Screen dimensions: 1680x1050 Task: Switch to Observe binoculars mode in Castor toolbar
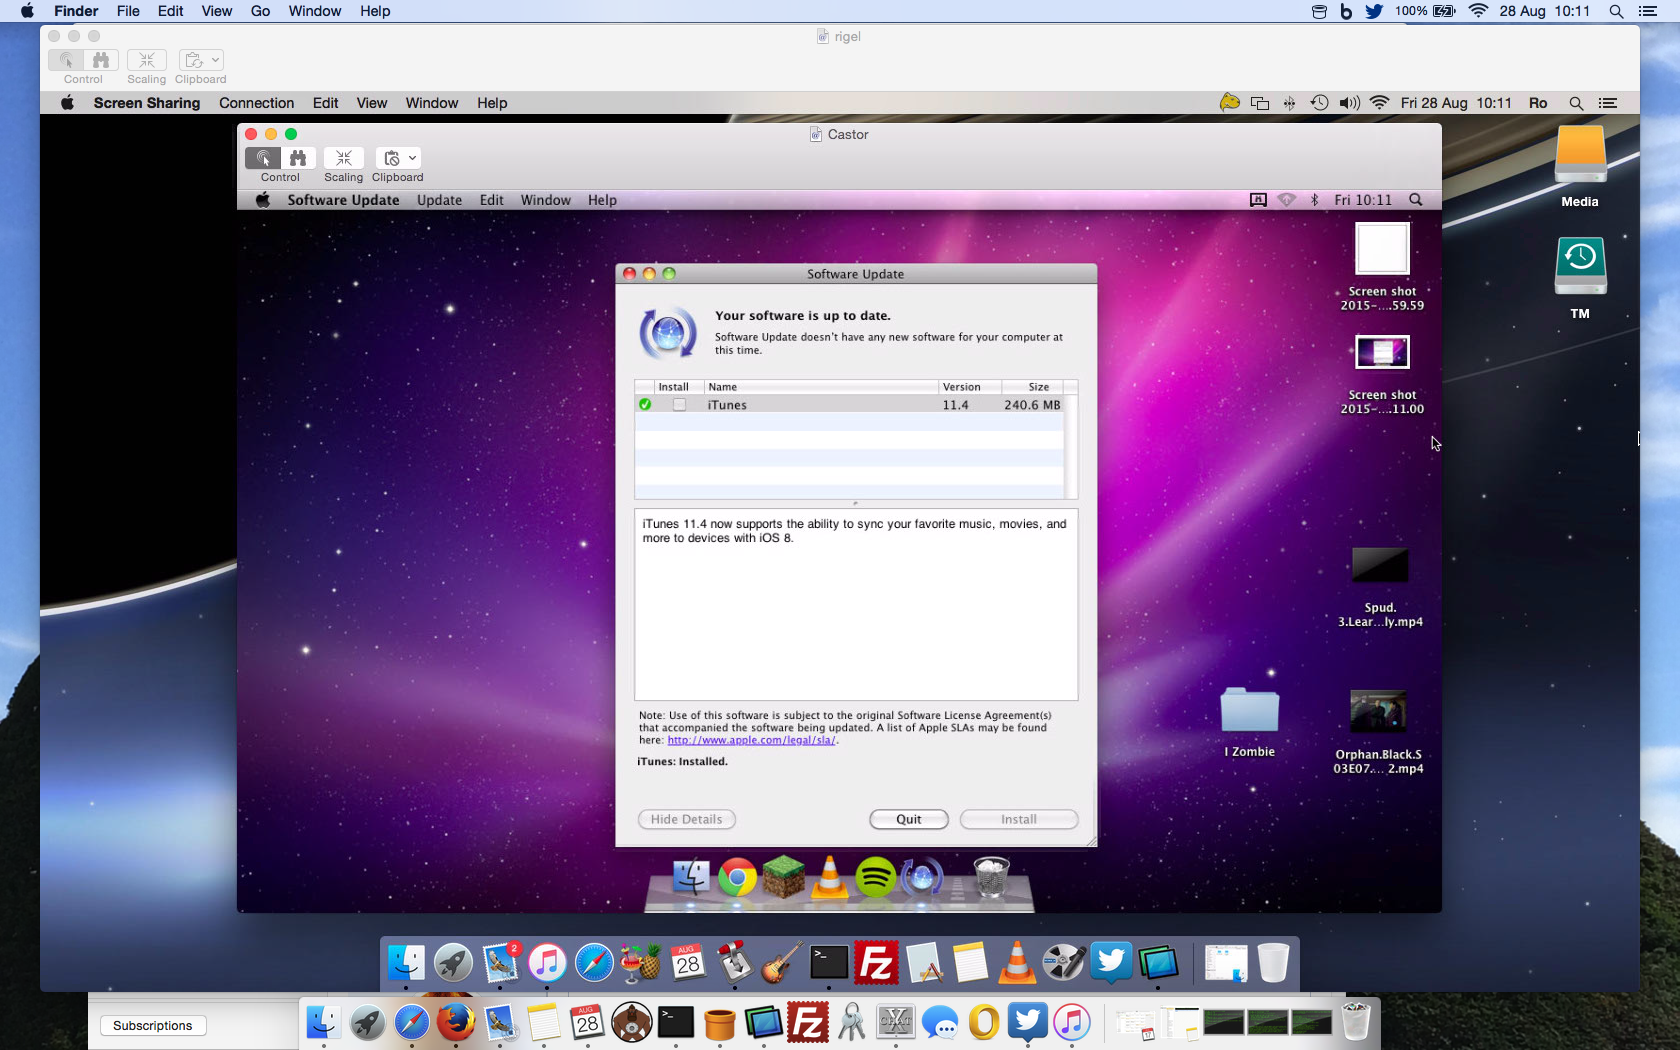point(298,158)
